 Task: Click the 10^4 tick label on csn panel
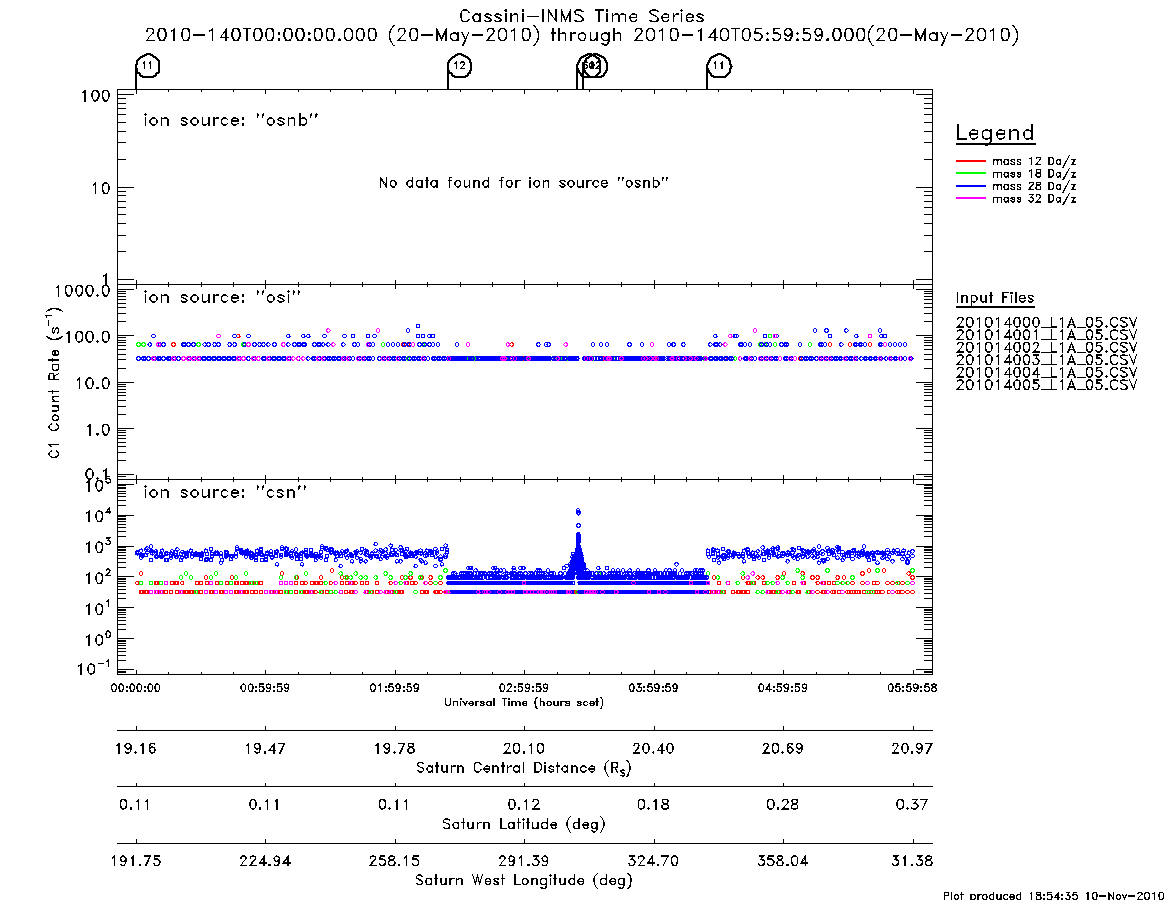tap(97, 515)
